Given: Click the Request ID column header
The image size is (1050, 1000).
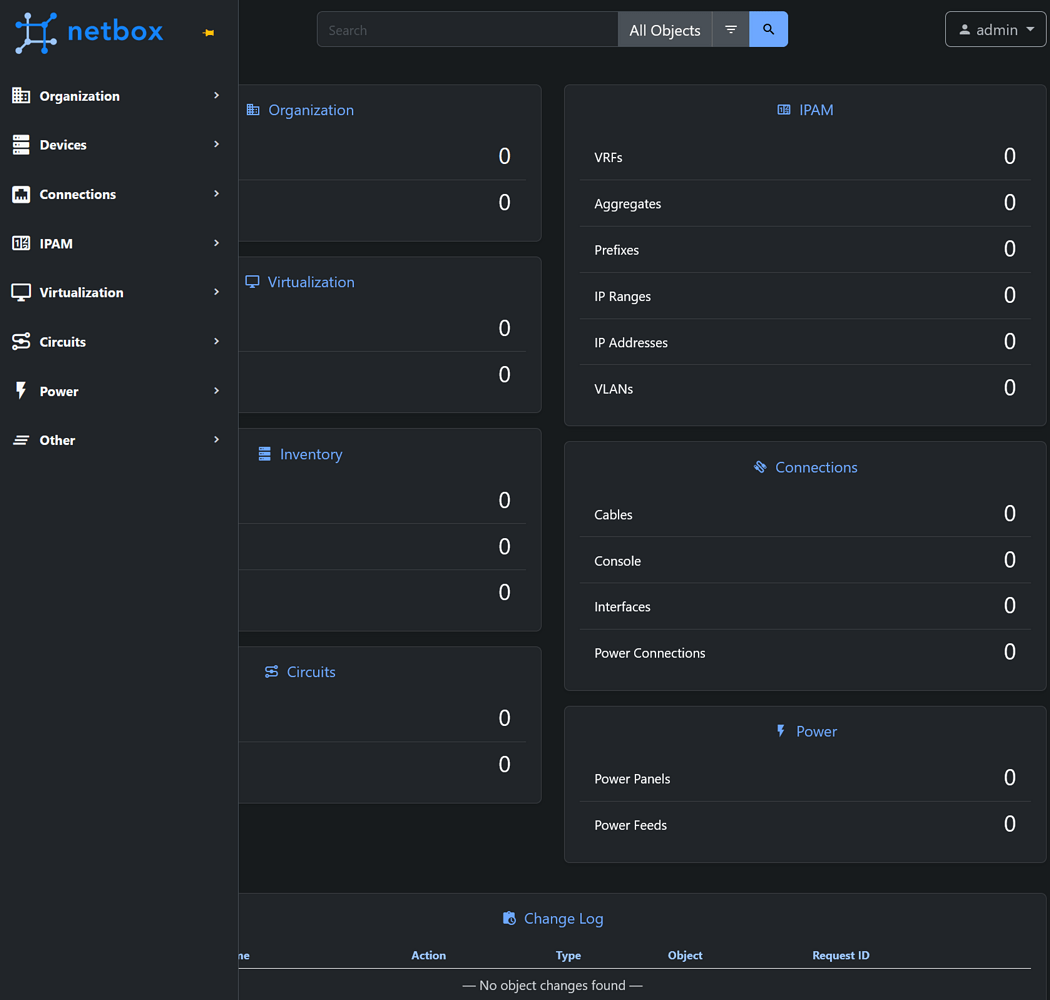Looking at the screenshot, I should click(x=840, y=955).
